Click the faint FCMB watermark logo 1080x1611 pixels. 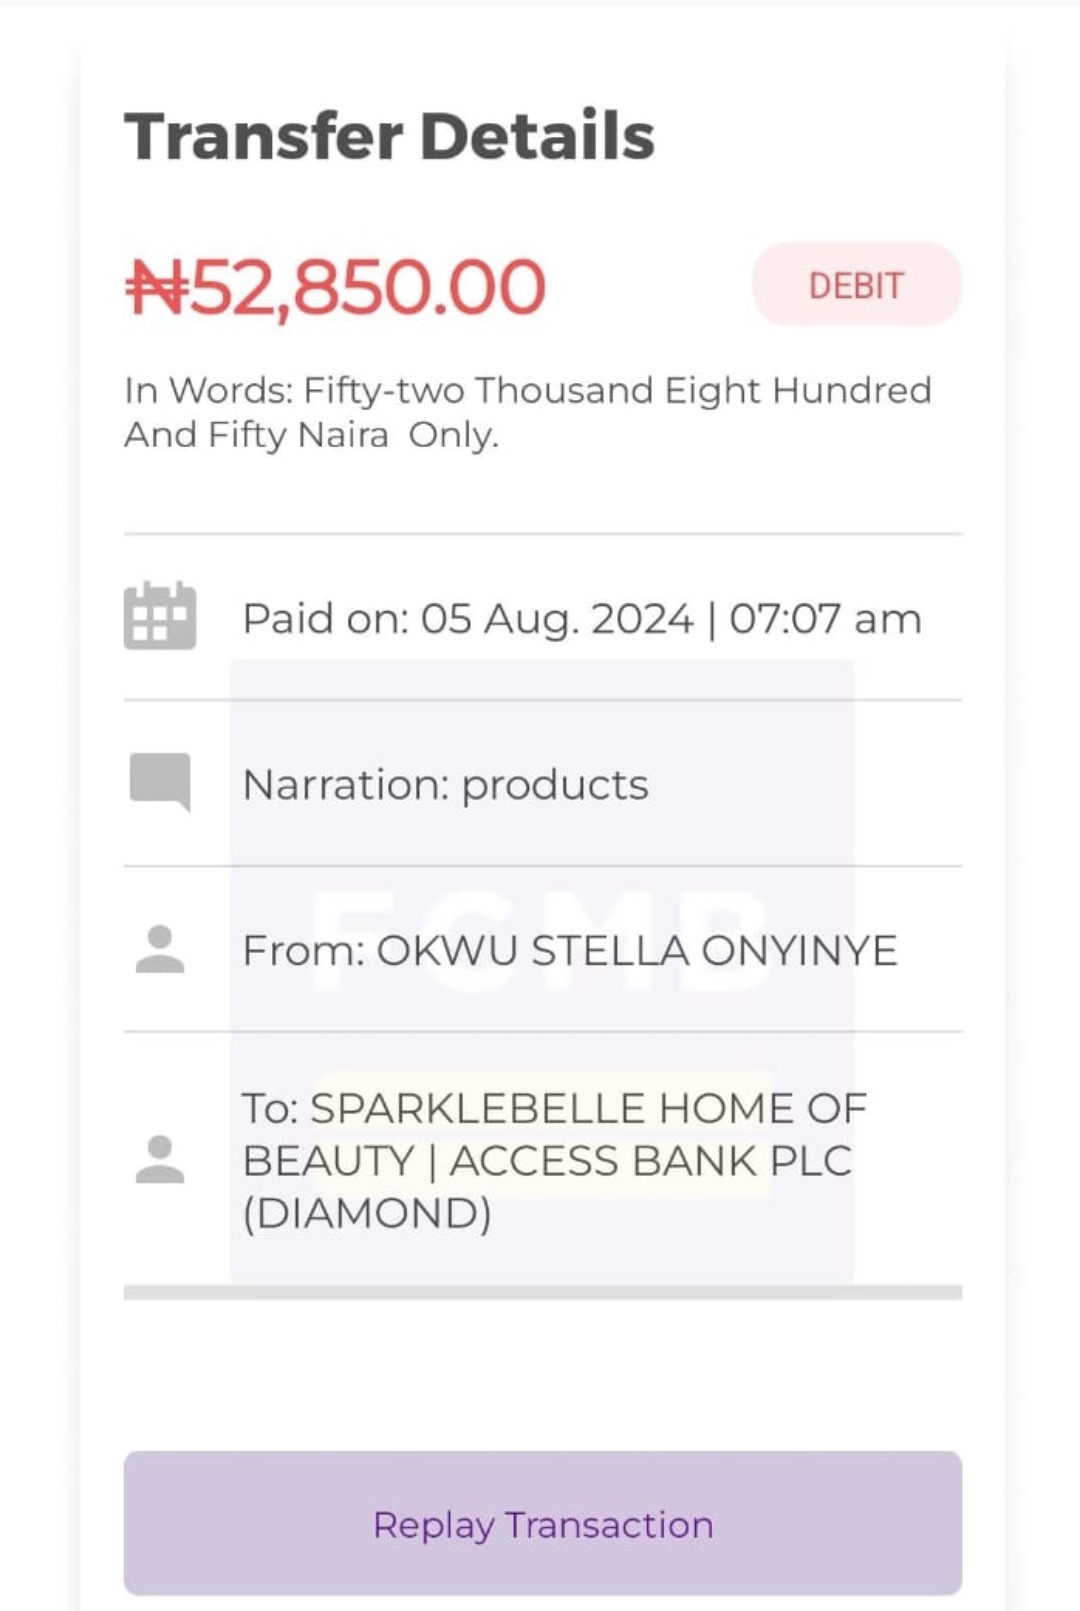pyautogui.click(x=540, y=942)
